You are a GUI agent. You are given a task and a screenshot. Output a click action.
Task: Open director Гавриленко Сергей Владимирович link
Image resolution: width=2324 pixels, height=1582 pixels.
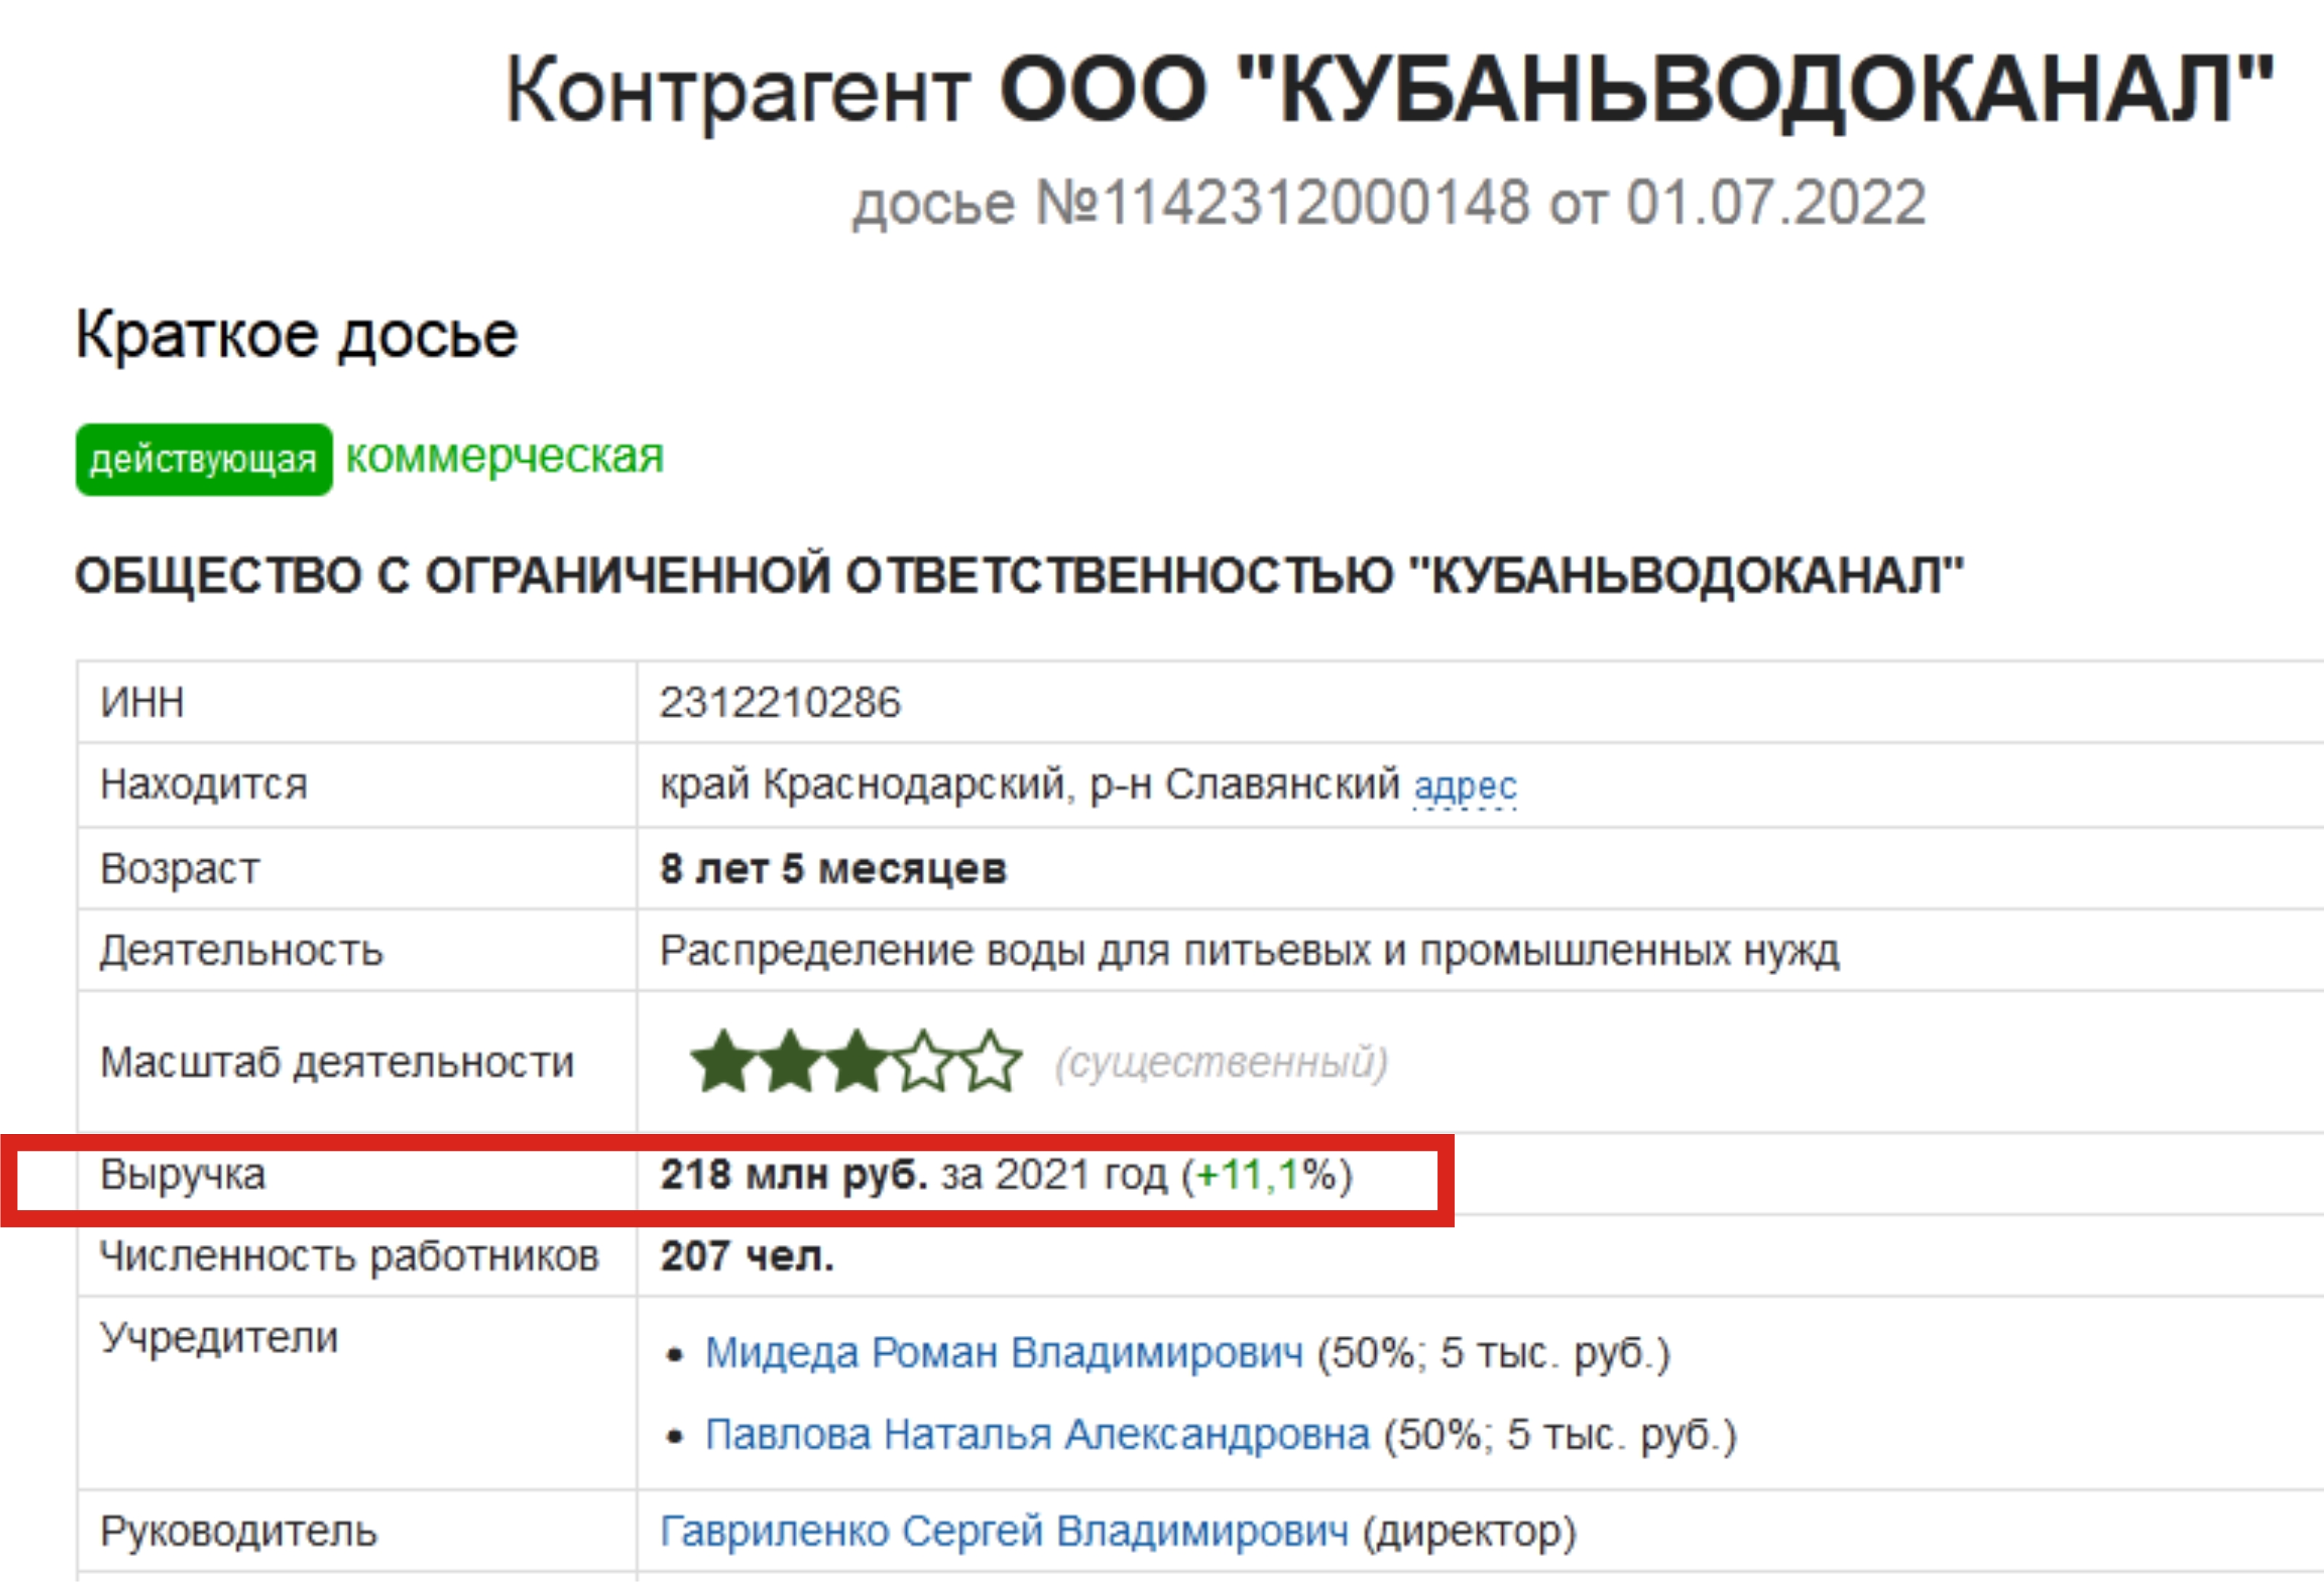(1004, 1531)
